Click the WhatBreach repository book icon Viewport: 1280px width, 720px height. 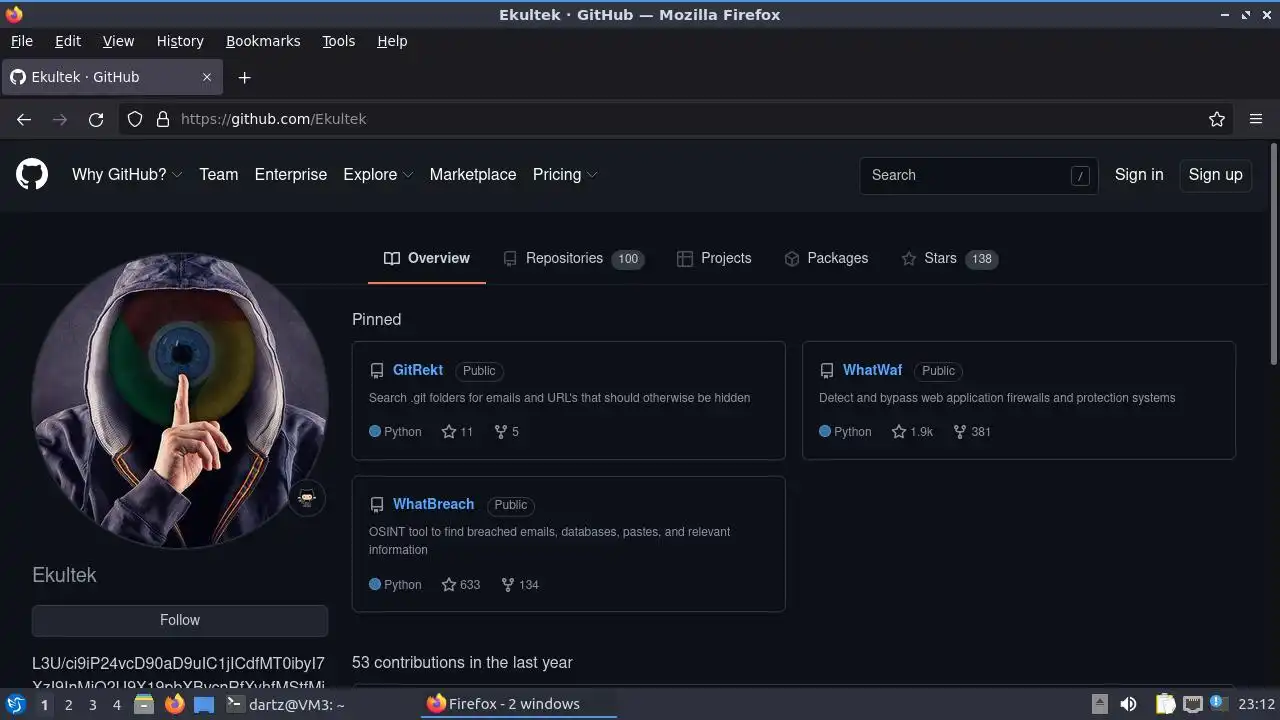(x=377, y=505)
